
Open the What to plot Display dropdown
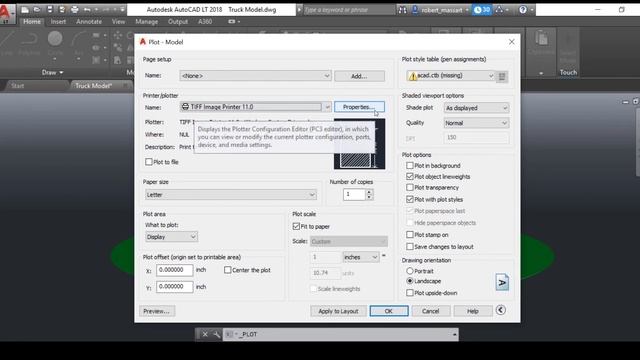(x=171, y=237)
